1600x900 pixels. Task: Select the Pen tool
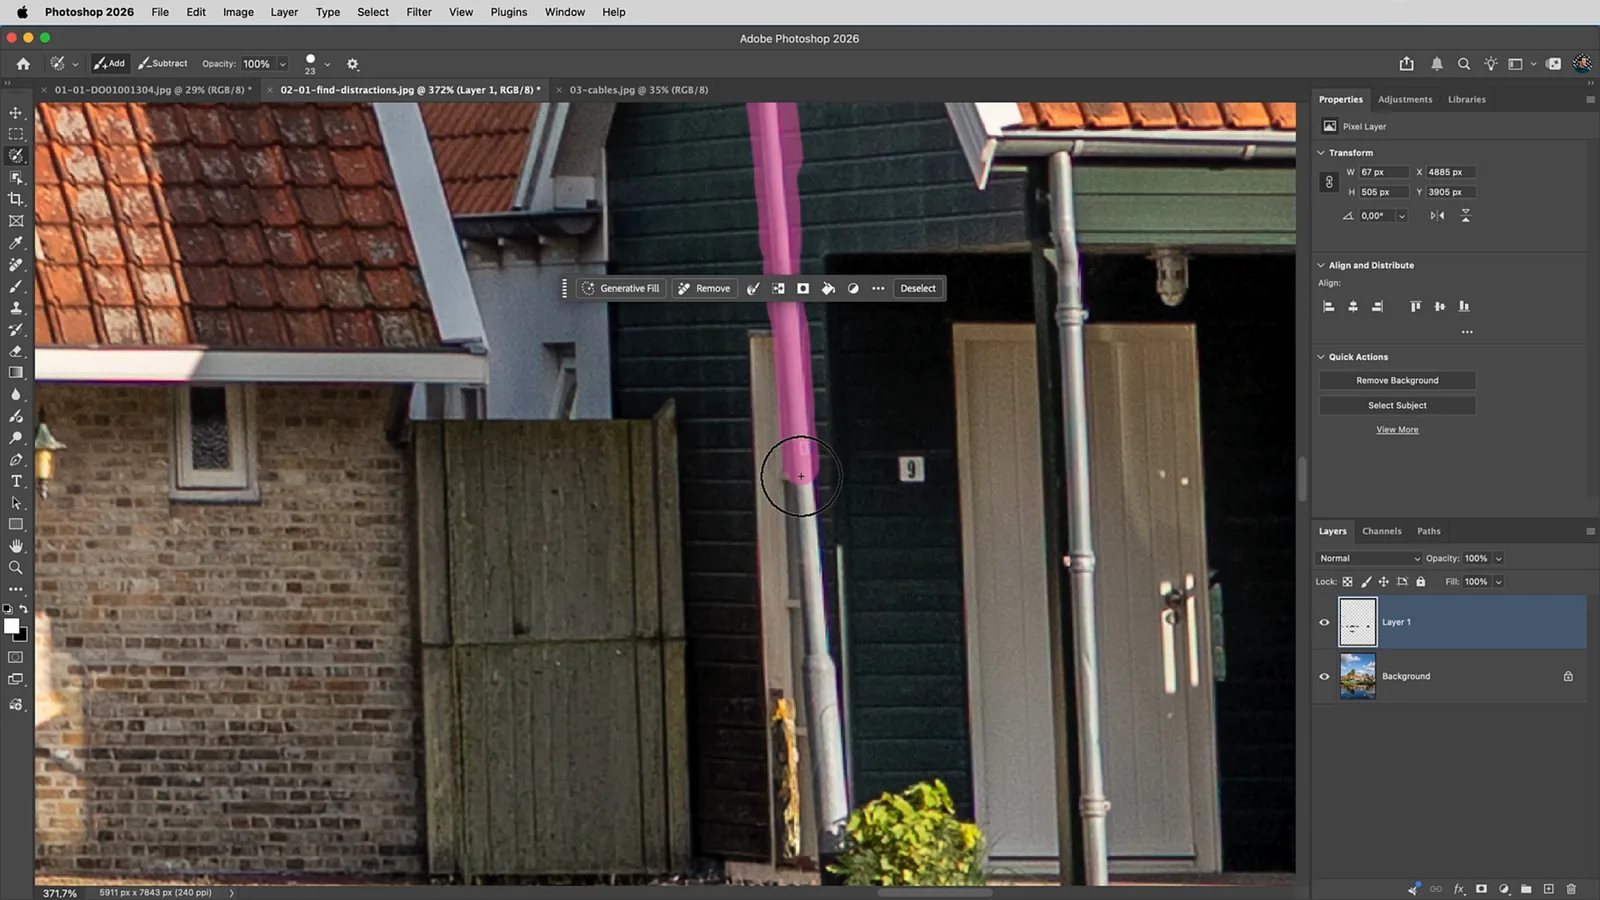point(16,459)
